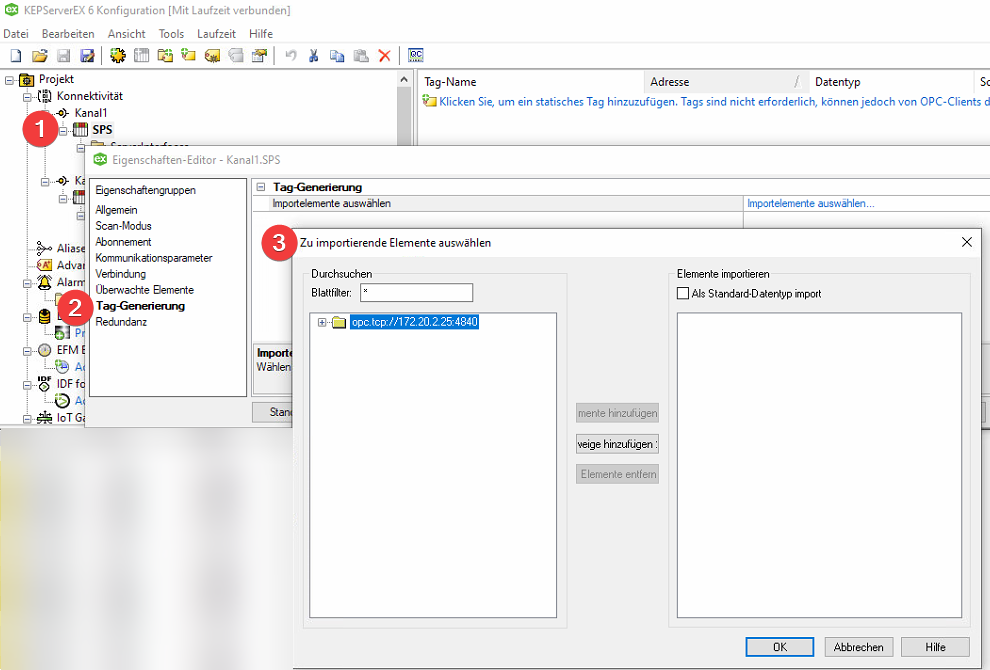Click the Advanced Tags node icon
Viewport: 990px width, 670px height.
44,265
